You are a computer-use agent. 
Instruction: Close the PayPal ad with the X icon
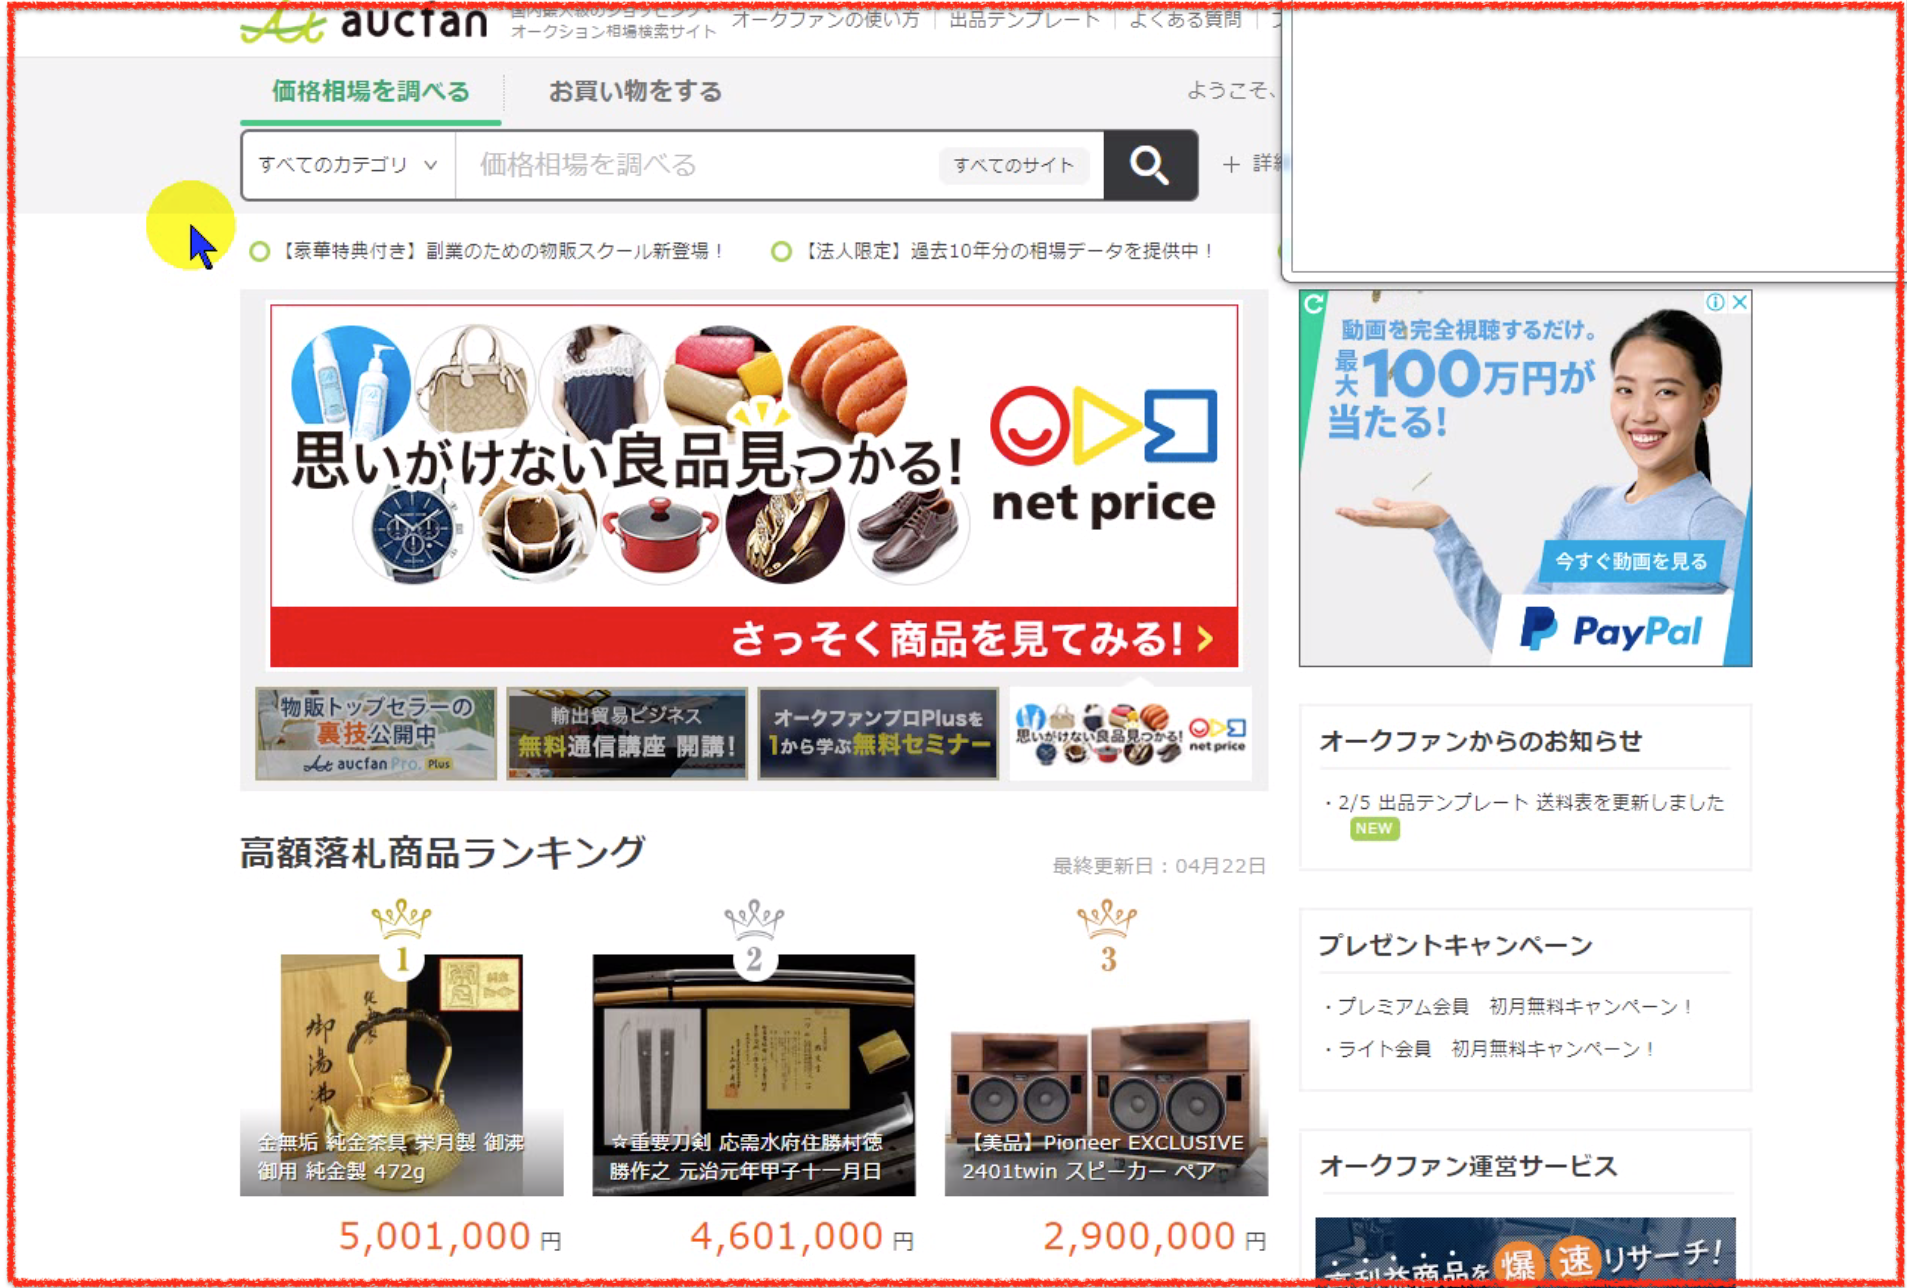pyautogui.click(x=1740, y=302)
